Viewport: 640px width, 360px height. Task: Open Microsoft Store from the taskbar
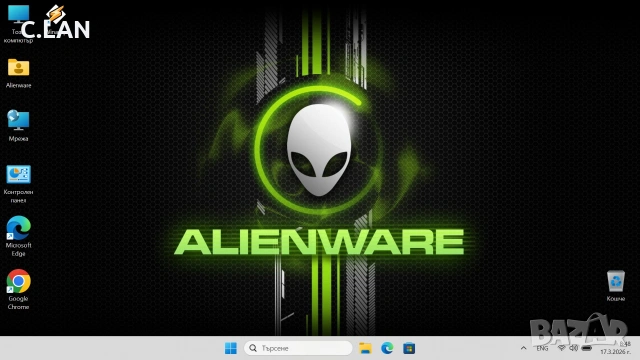(x=409, y=348)
